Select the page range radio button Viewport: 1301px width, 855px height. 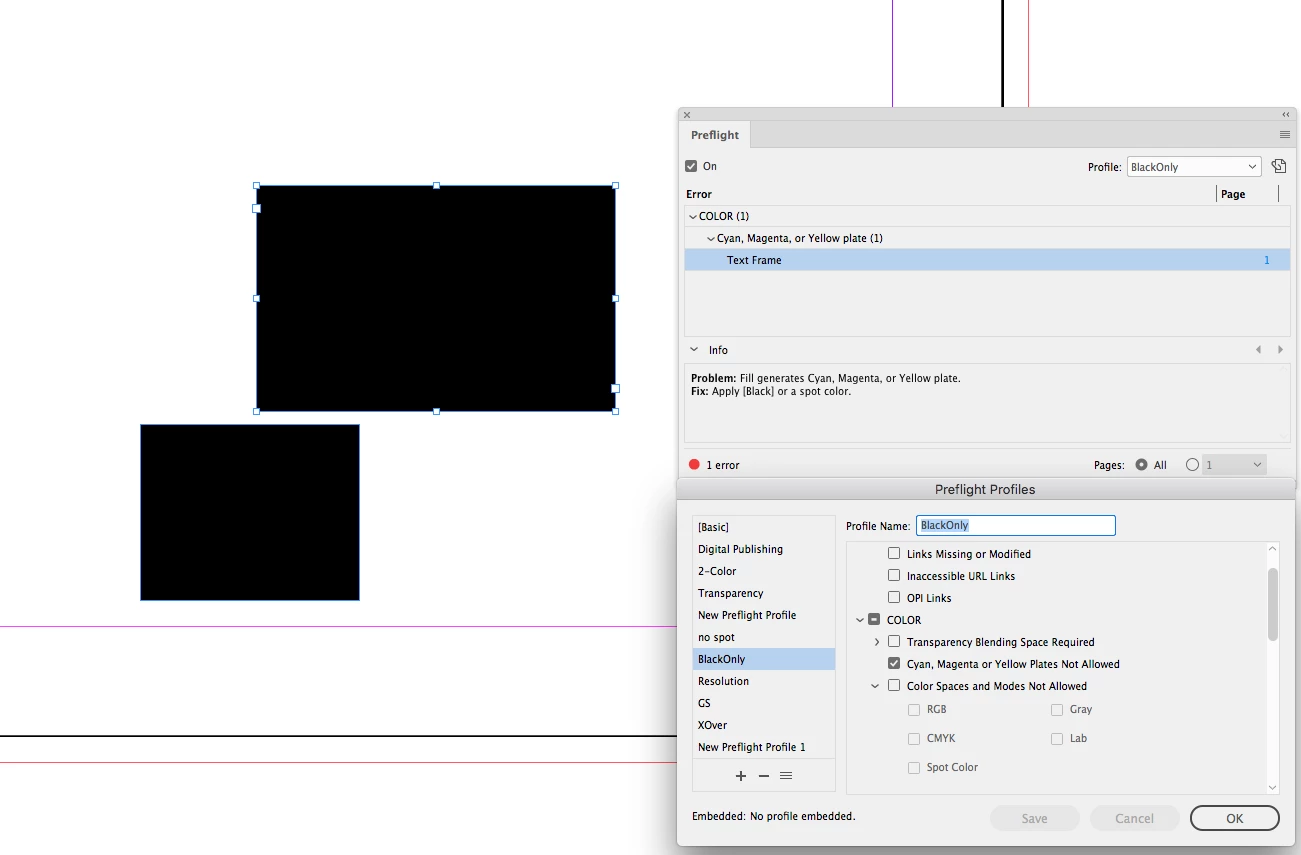coord(1192,465)
